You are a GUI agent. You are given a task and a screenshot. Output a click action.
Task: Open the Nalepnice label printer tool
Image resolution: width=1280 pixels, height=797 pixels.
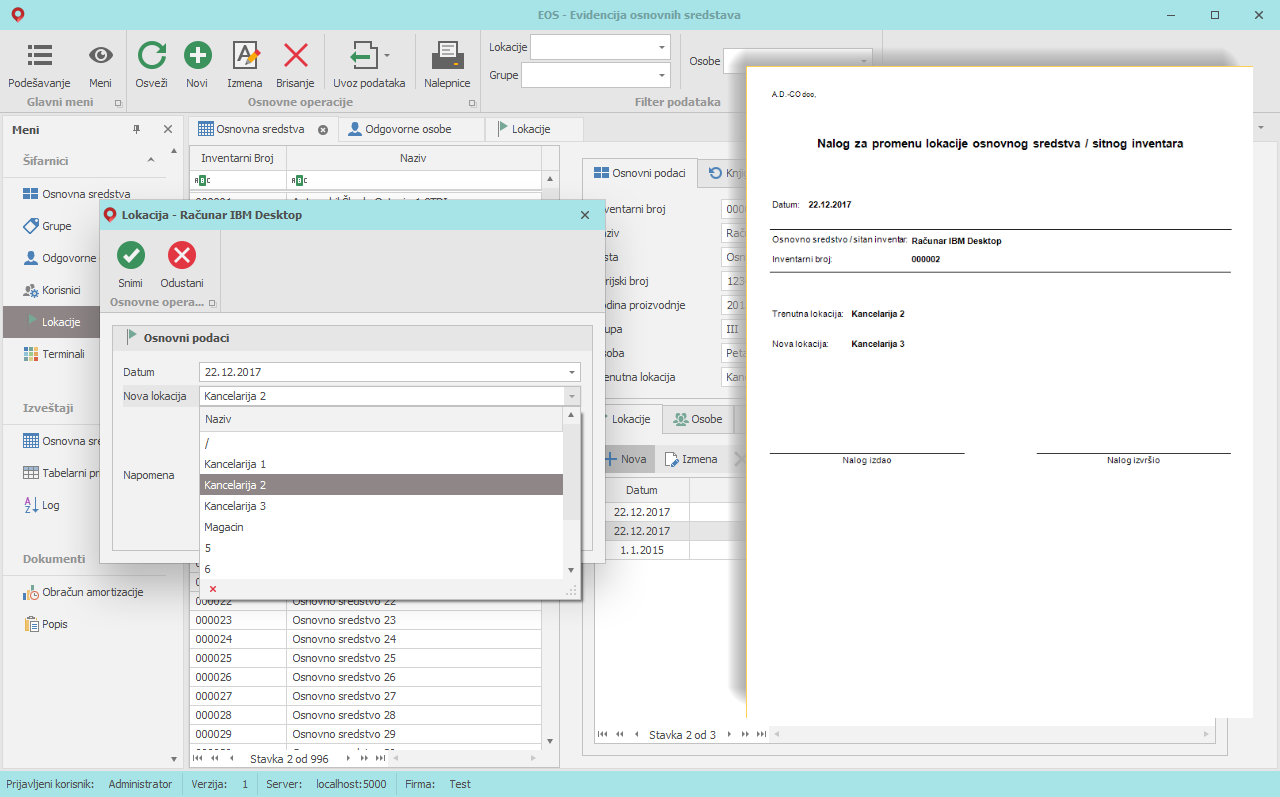[447, 66]
